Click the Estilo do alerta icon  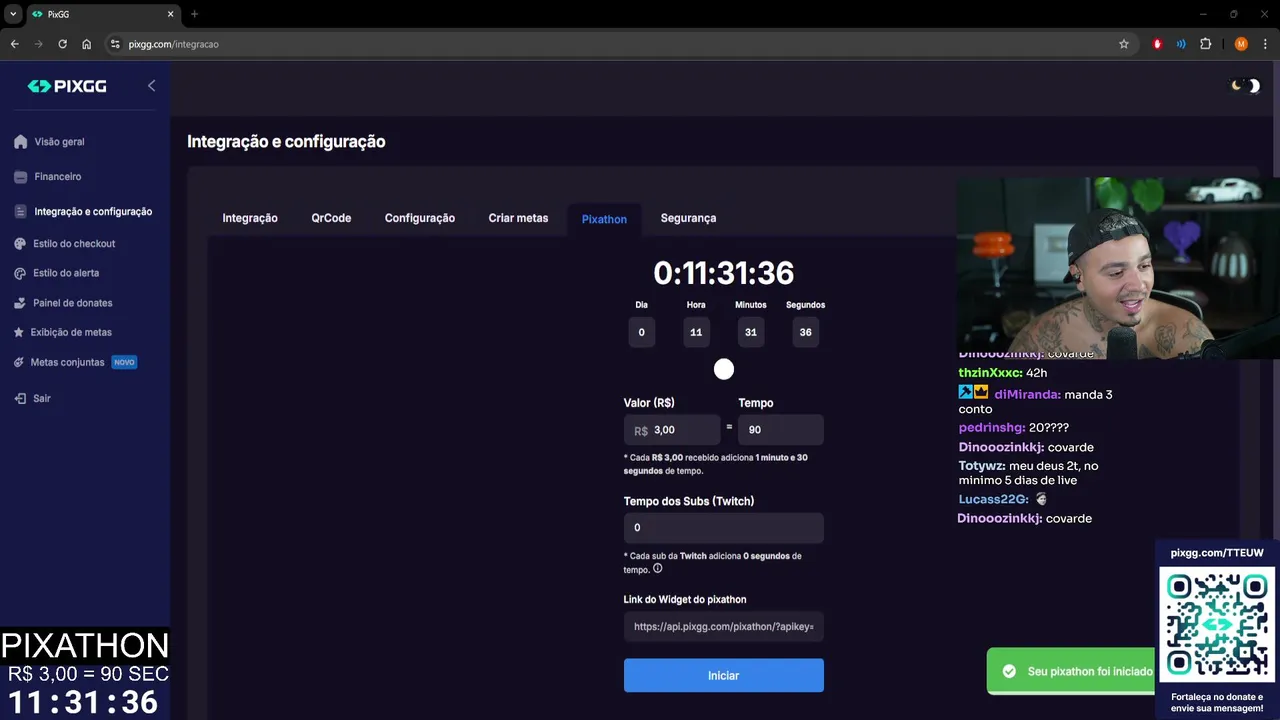tap(20, 273)
